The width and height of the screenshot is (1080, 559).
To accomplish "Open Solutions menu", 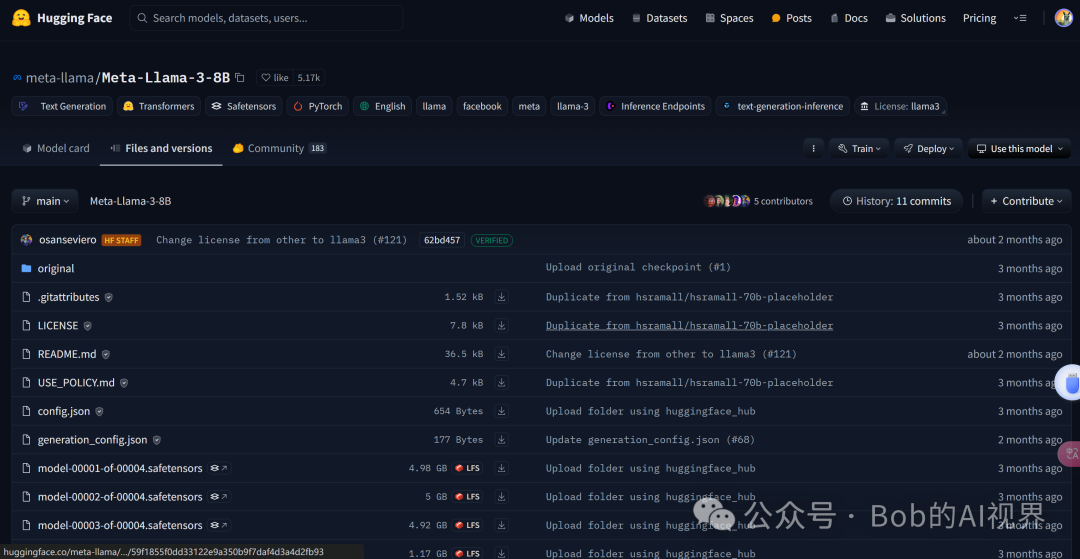I will [915, 18].
